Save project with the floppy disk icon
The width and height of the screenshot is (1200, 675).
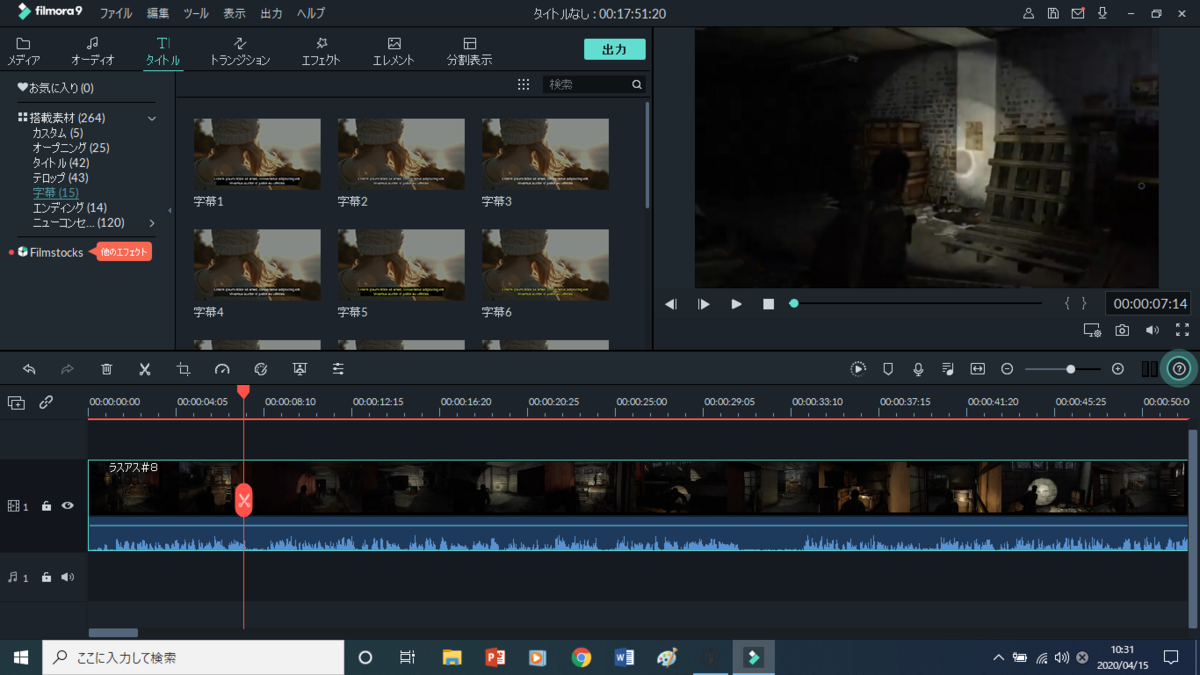(1053, 14)
